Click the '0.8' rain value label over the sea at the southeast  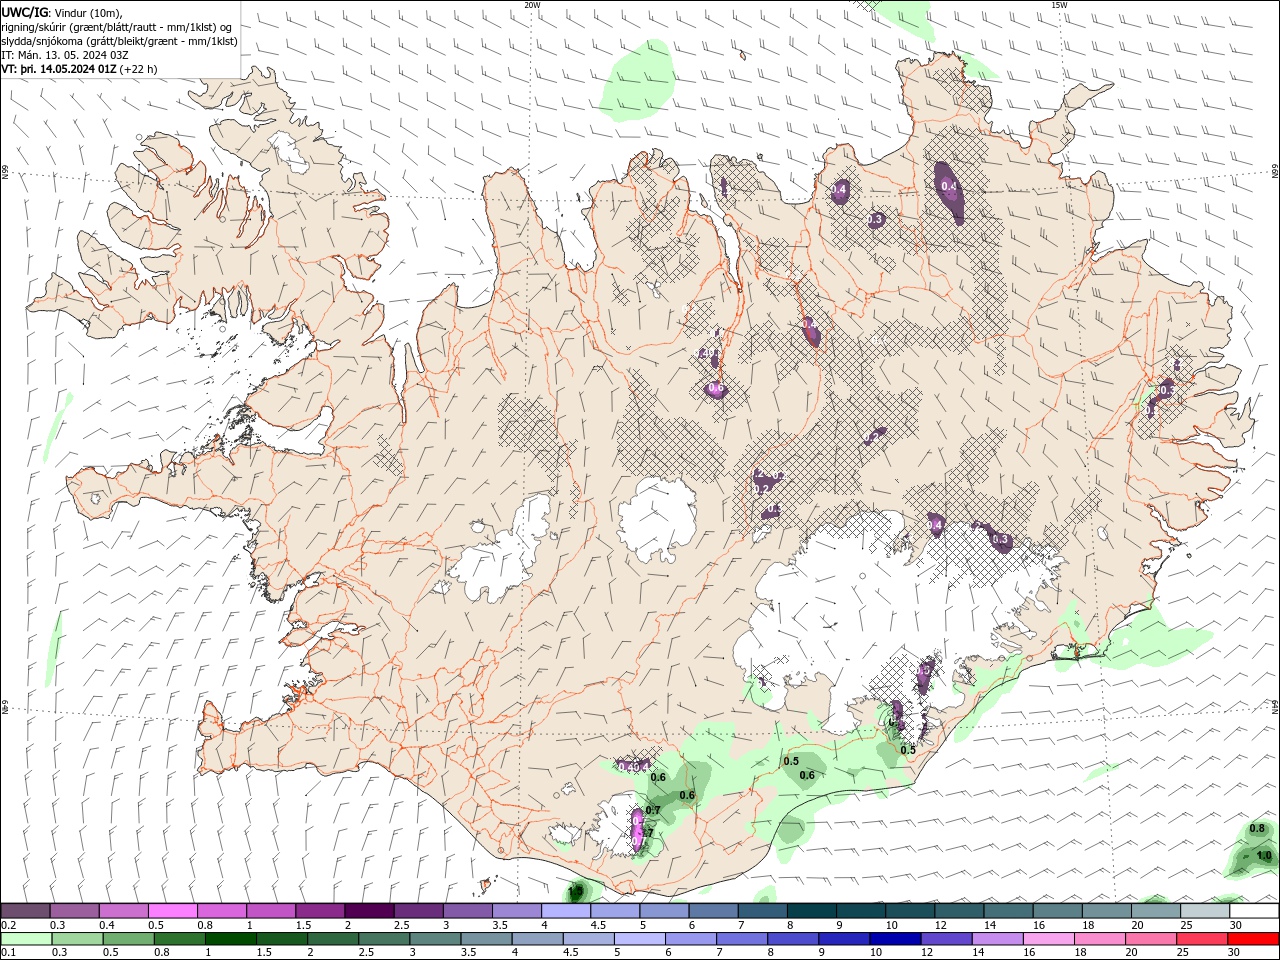(1258, 829)
